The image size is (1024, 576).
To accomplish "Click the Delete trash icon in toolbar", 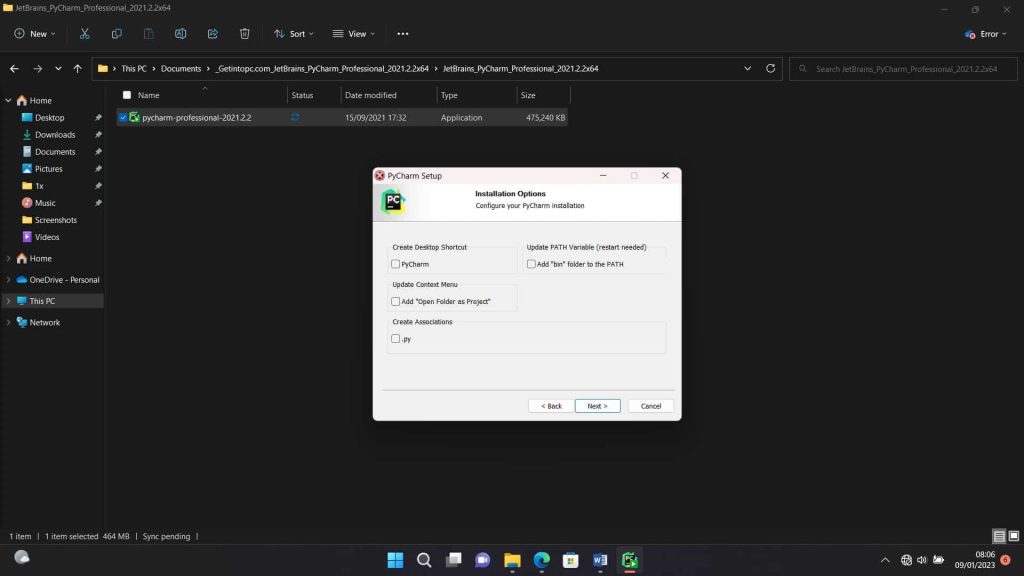I will [x=245, y=33].
